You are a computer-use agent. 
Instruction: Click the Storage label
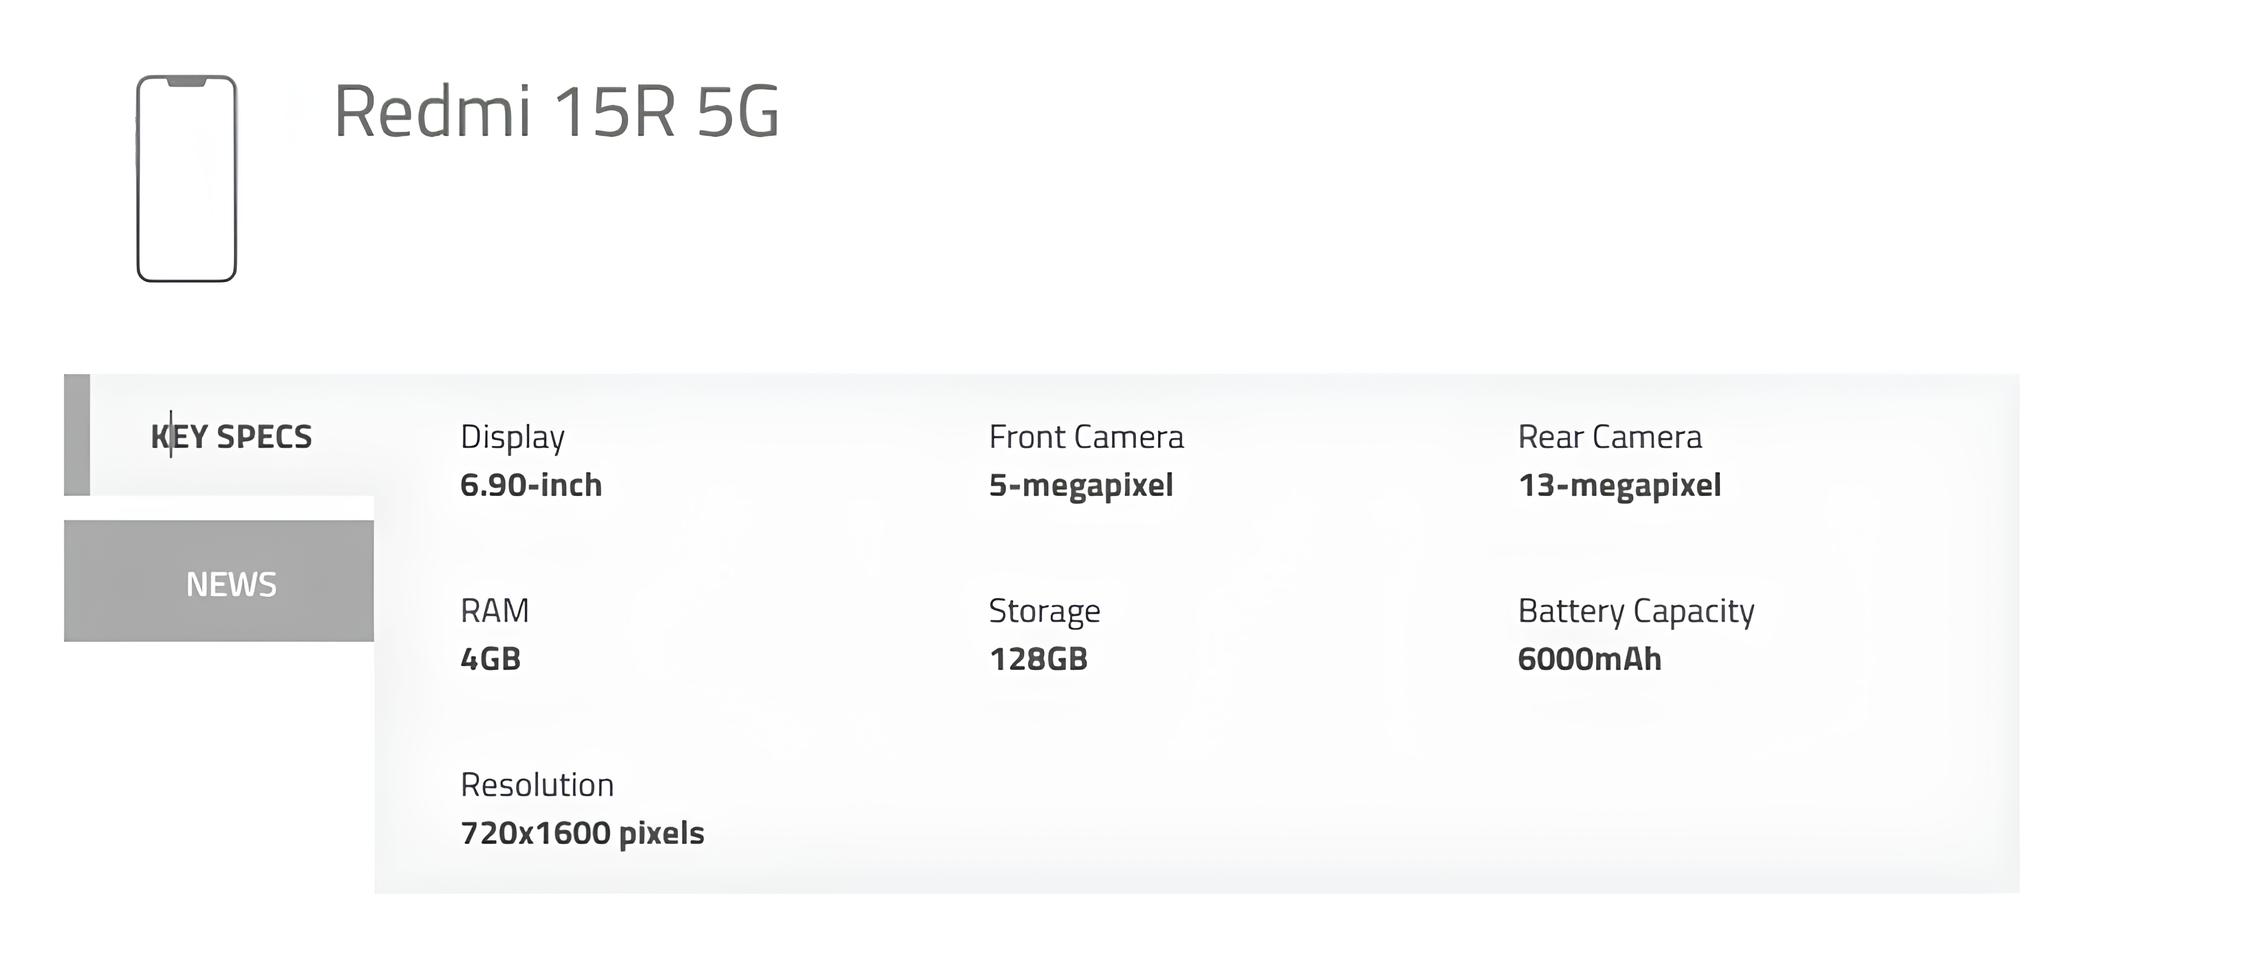pyautogui.click(x=1043, y=609)
